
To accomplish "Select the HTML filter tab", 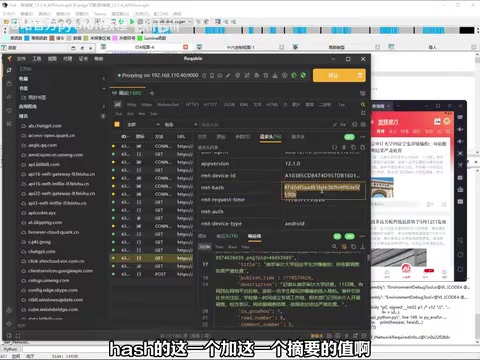I will point(272,105).
